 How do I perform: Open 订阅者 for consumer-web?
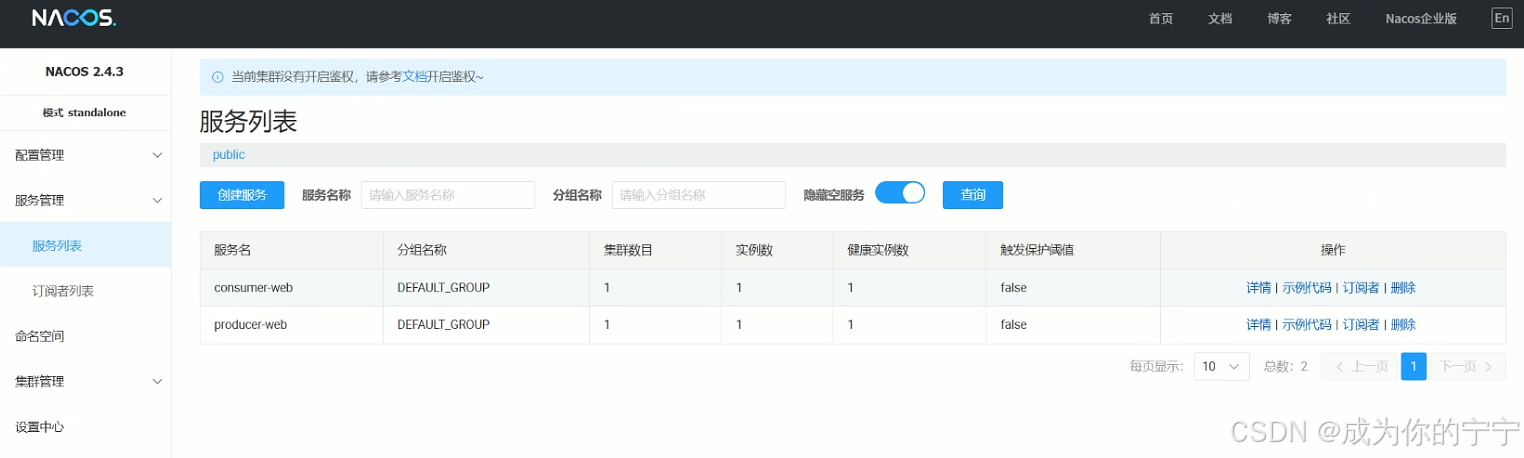(1361, 288)
